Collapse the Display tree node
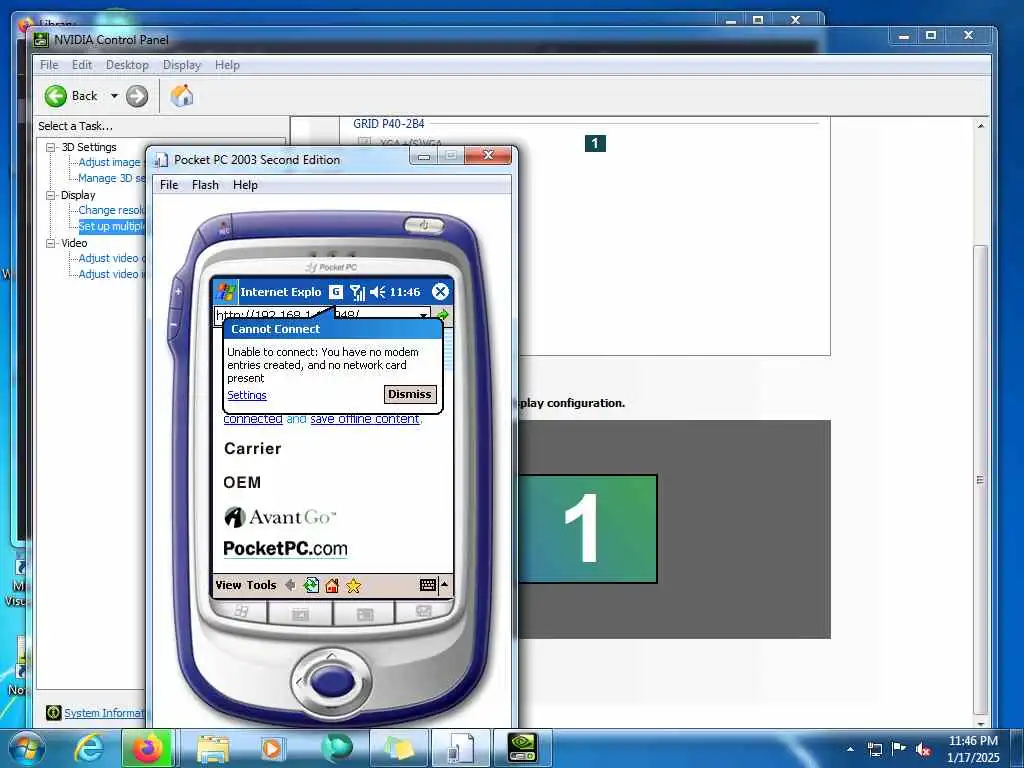 (50, 195)
